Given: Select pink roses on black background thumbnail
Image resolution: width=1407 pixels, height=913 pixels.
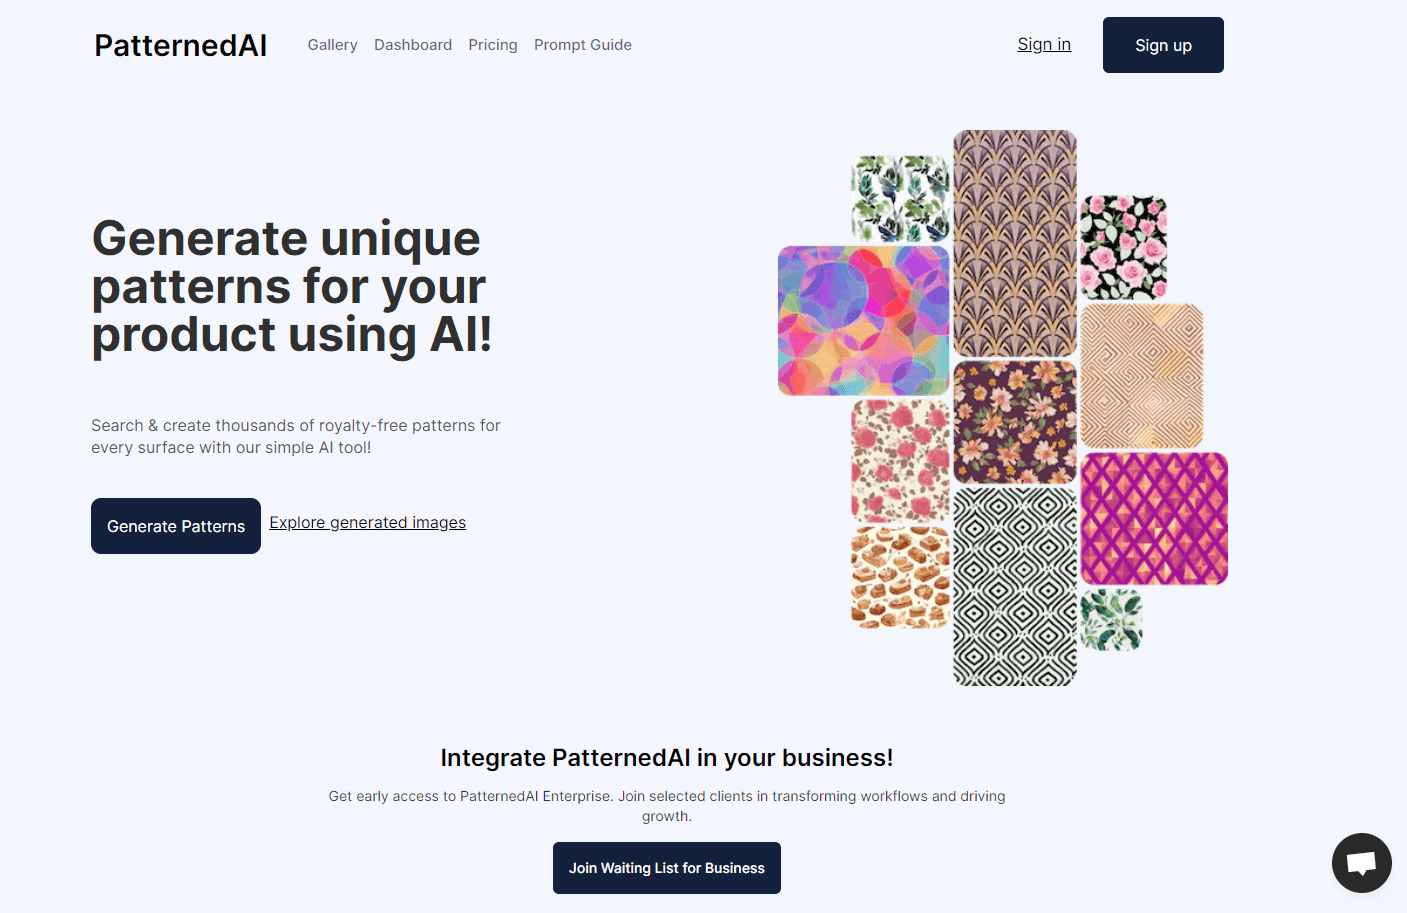Looking at the screenshot, I should (1124, 248).
